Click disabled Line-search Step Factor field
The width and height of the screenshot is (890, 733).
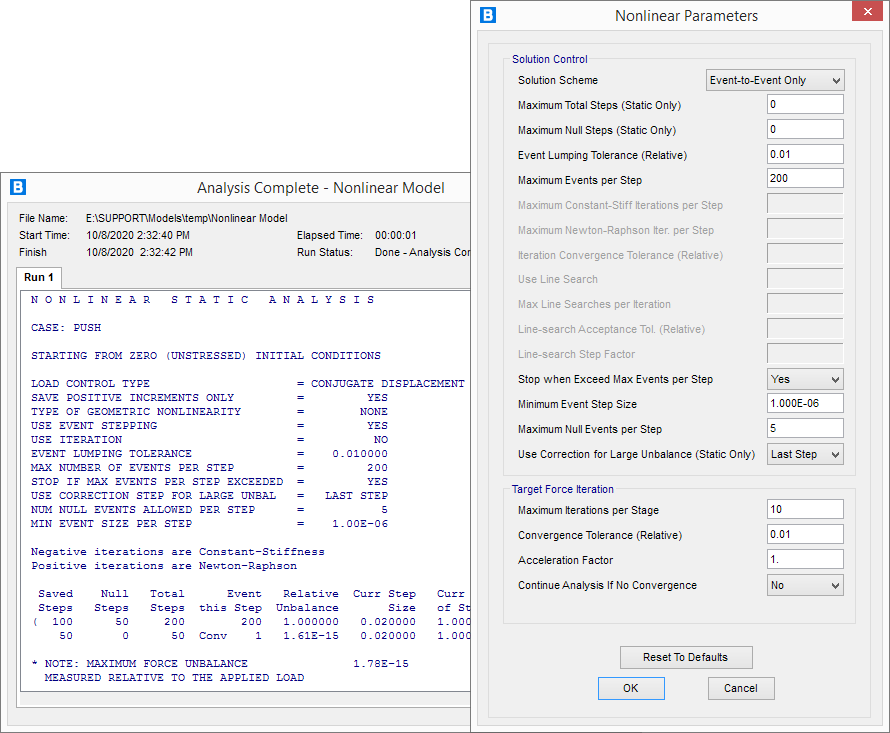(x=805, y=354)
